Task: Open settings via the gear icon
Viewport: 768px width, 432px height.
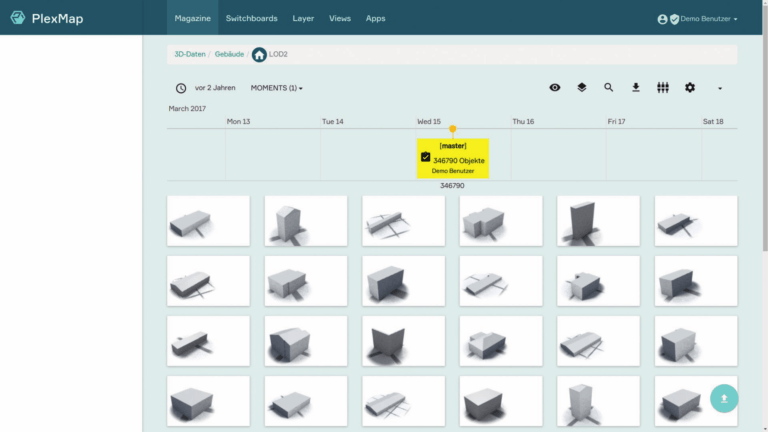Action: tap(690, 88)
